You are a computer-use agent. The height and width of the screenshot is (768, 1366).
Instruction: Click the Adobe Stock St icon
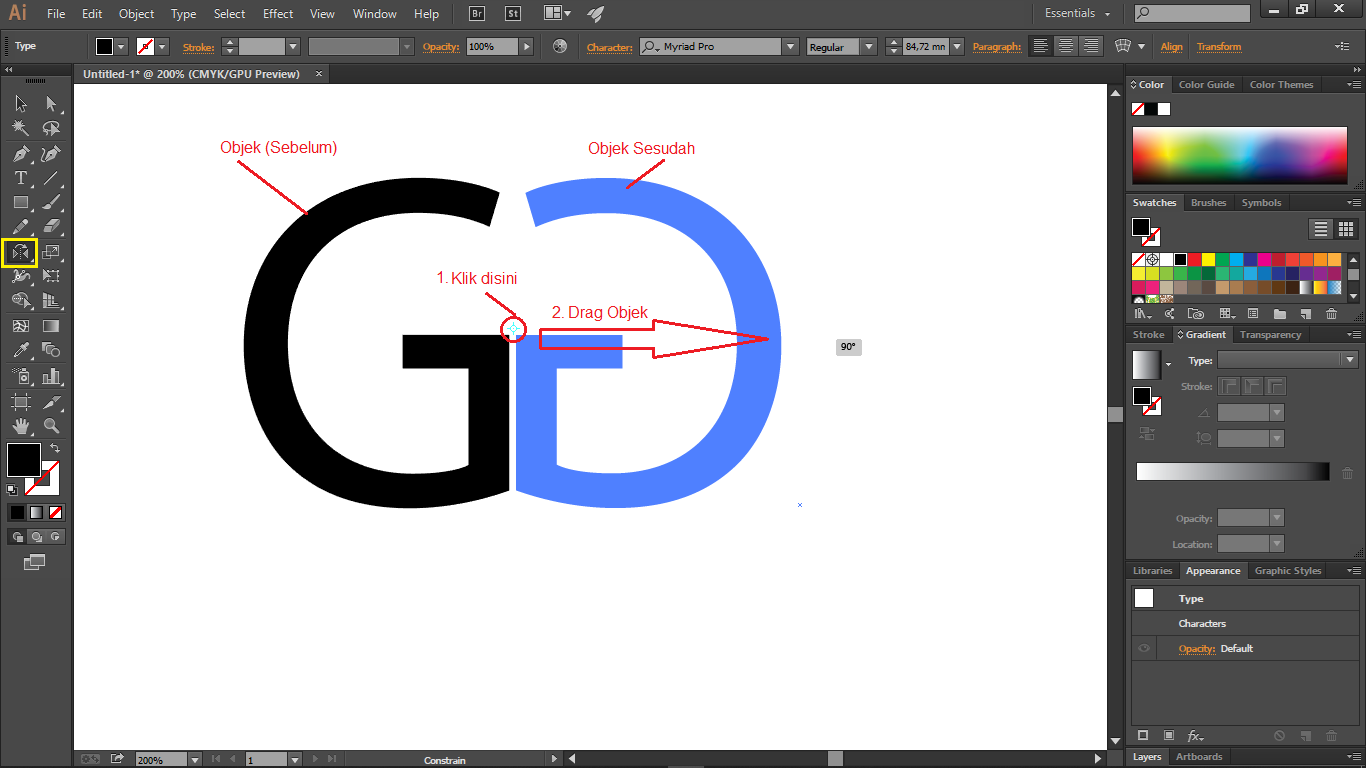click(x=513, y=14)
